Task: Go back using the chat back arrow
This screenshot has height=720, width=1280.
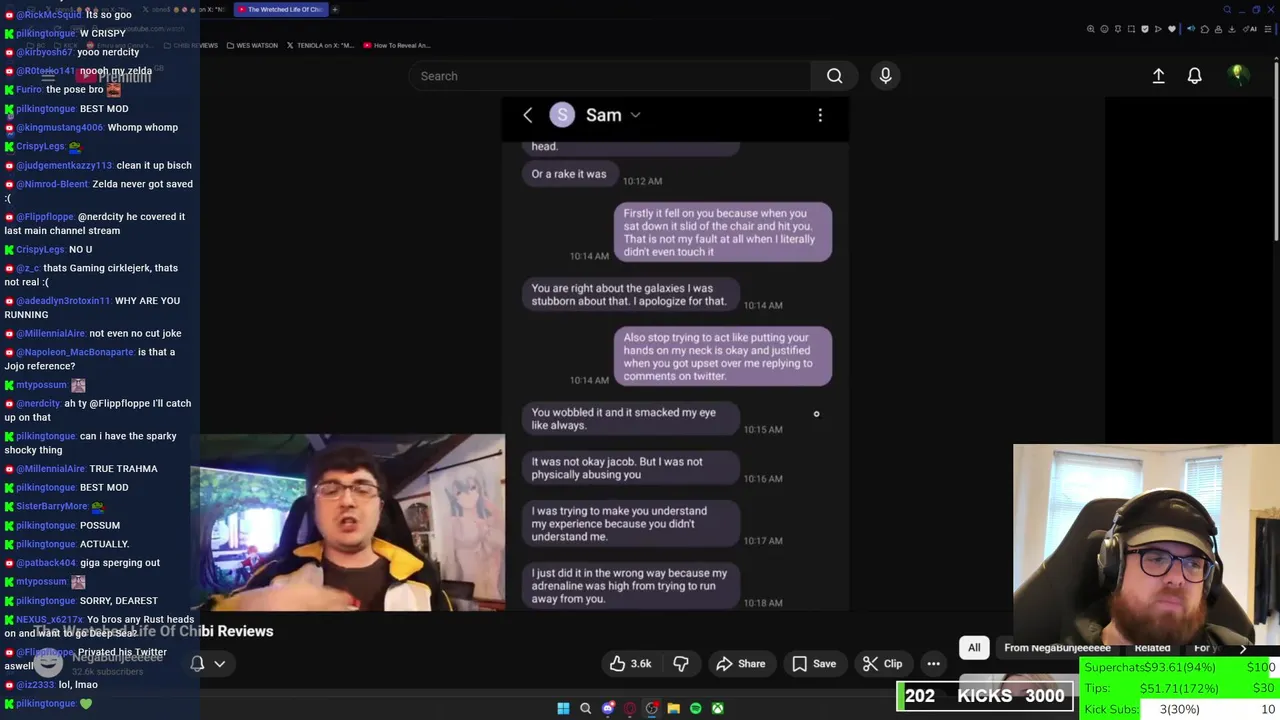Action: (528, 115)
